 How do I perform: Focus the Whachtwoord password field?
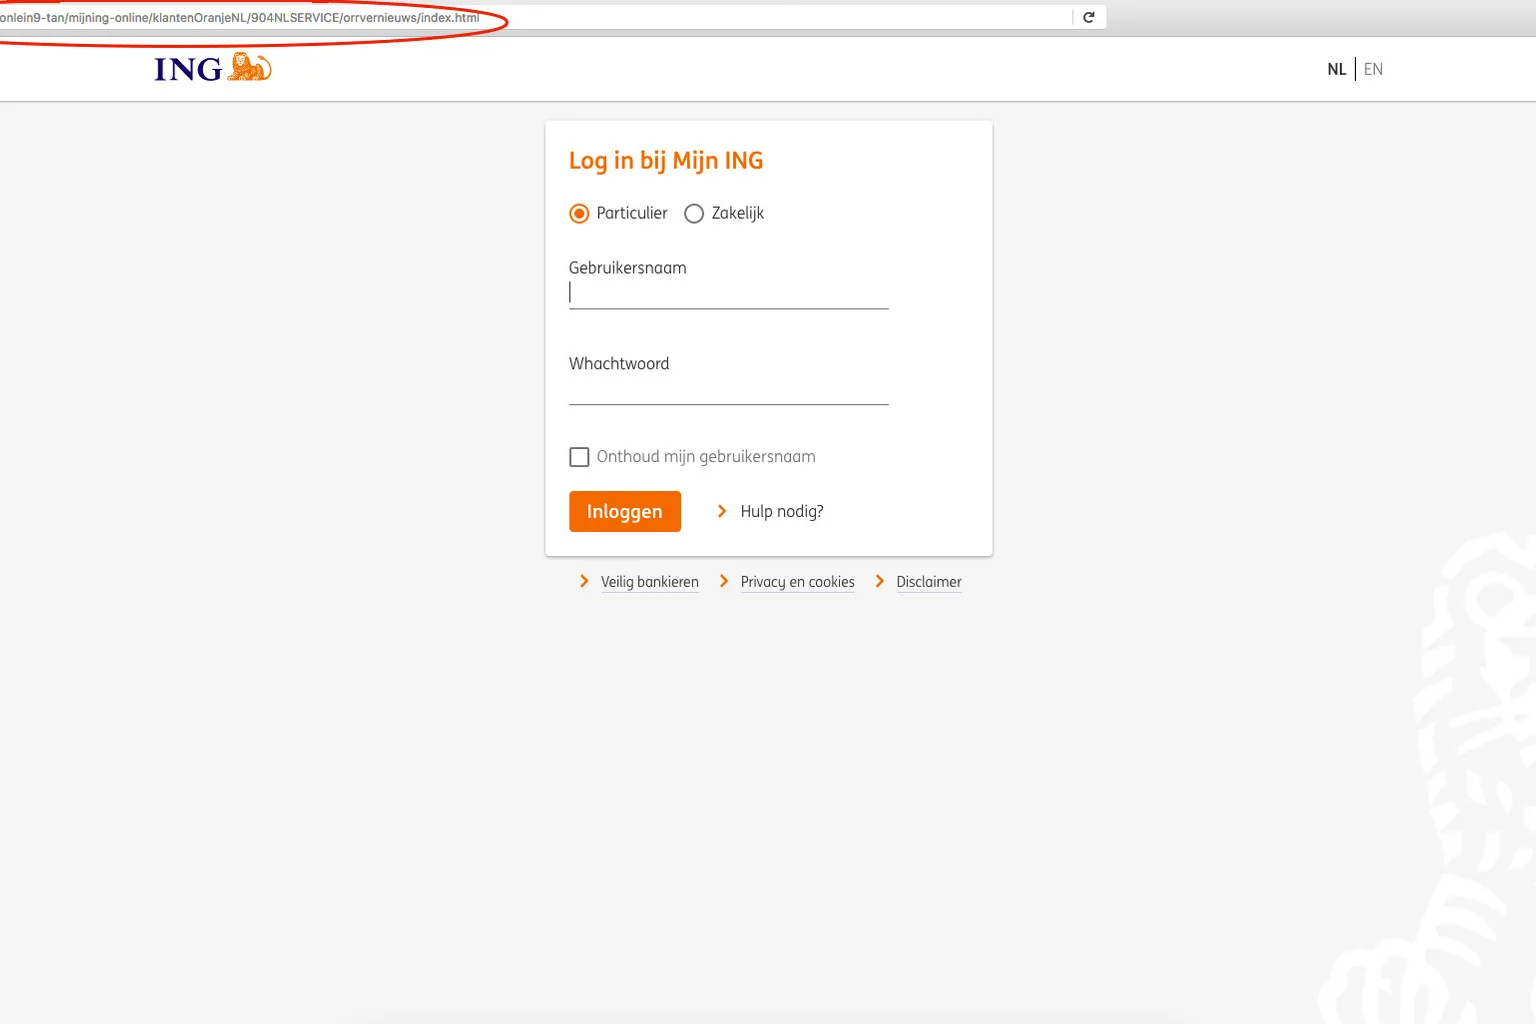[728, 389]
